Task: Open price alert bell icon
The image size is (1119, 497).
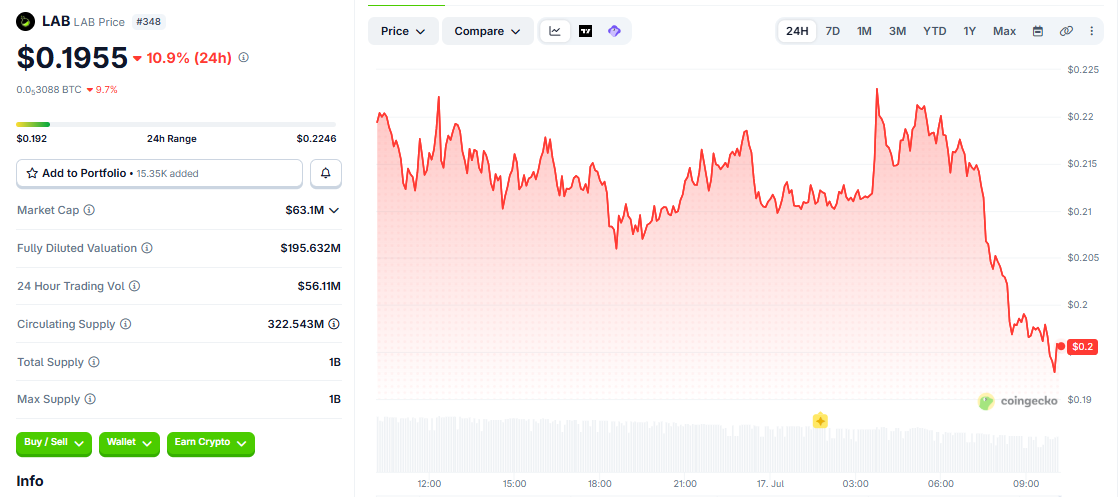Action: click(326, 174)
